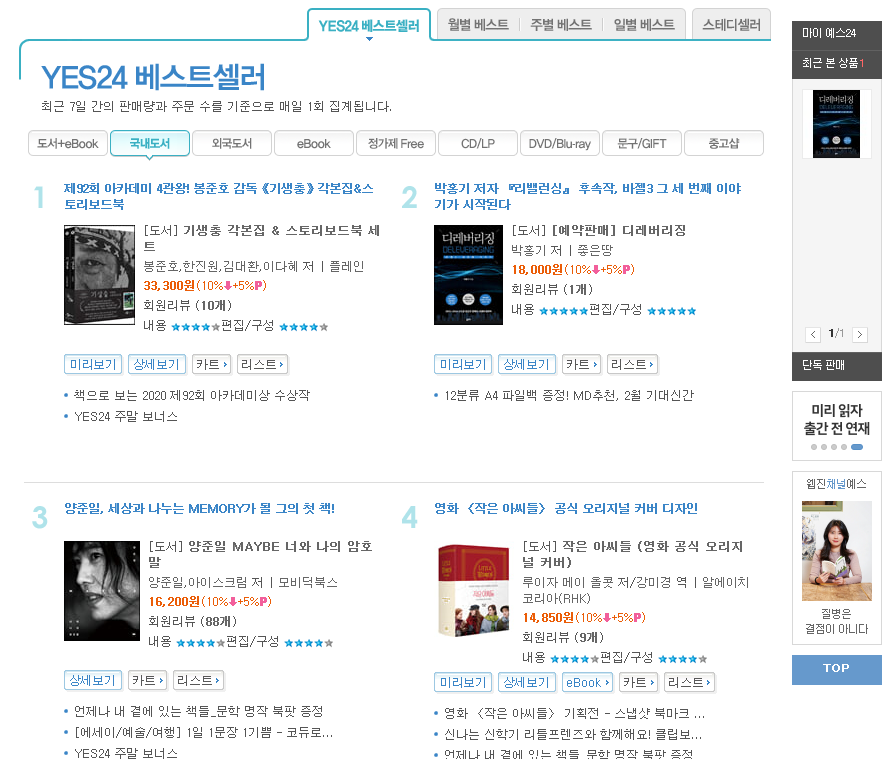Click 미리보기 for the 작은 아씨들 book
The height and width of the screenshot is (759, 892).
[x=463, y=682]
